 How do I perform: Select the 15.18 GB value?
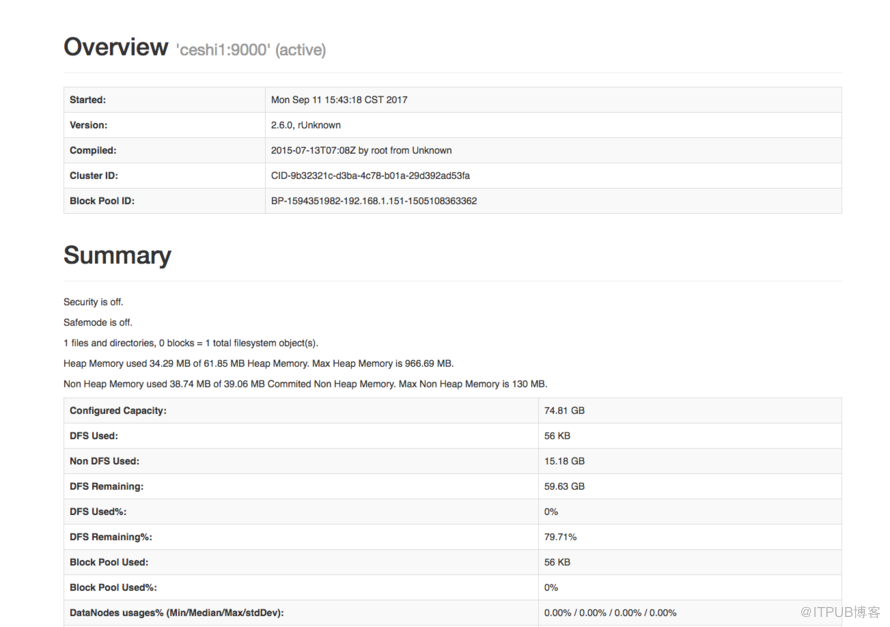(x=564, y=461)
